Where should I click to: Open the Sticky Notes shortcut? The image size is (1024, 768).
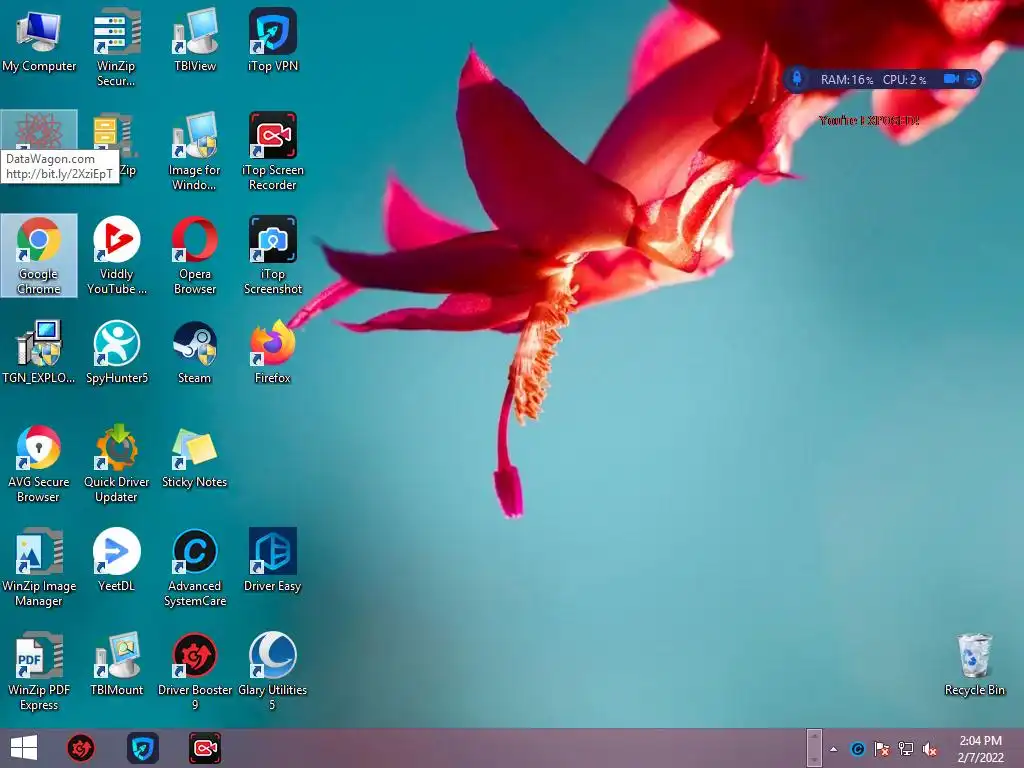(x=195, y=457)
